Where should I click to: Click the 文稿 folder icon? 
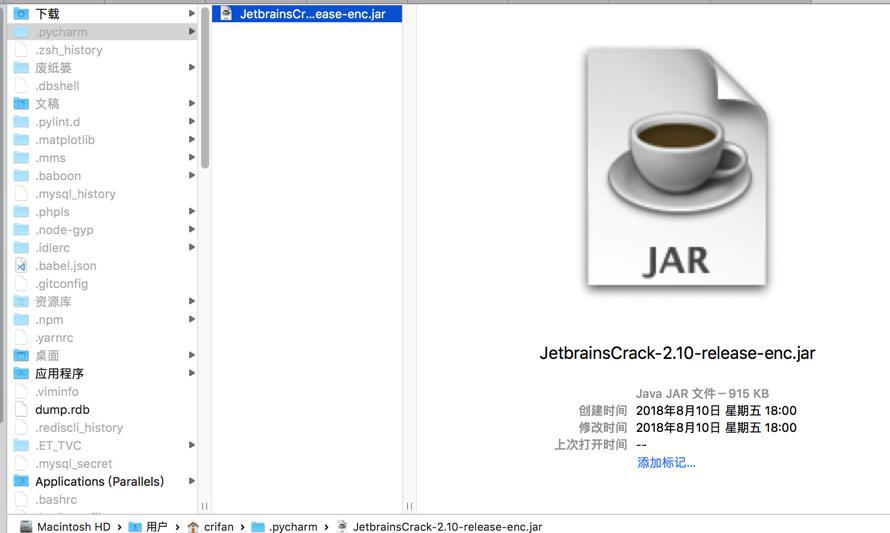[21, 103]
